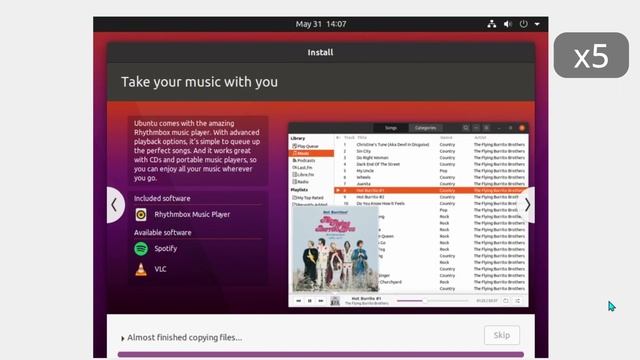640x360 pixels.
Task: Click the VLC cone icon
Action: pos(141,269)
